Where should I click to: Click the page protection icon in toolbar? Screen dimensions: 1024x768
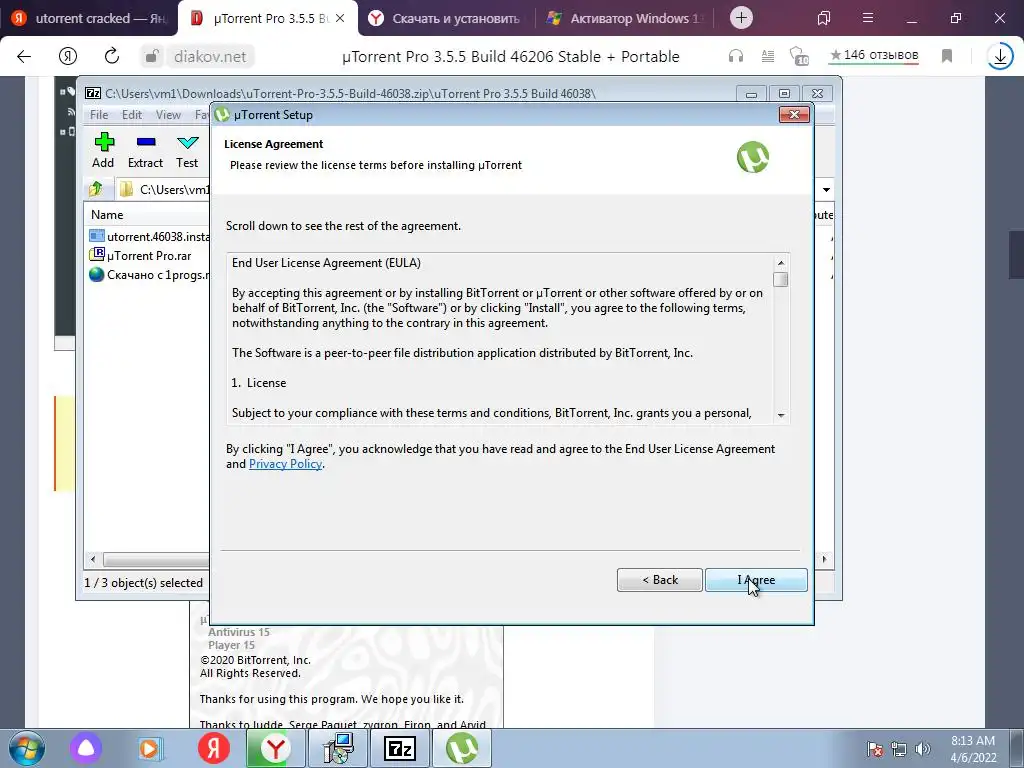[799, 56]
